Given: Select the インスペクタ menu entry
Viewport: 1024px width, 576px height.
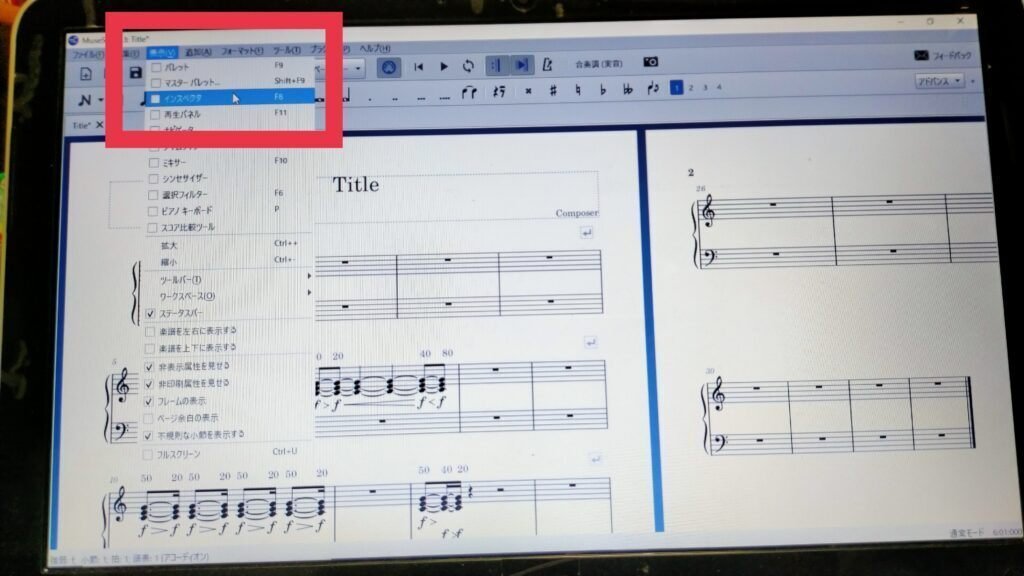Looking at the screenshot, I should click(229, 98).
